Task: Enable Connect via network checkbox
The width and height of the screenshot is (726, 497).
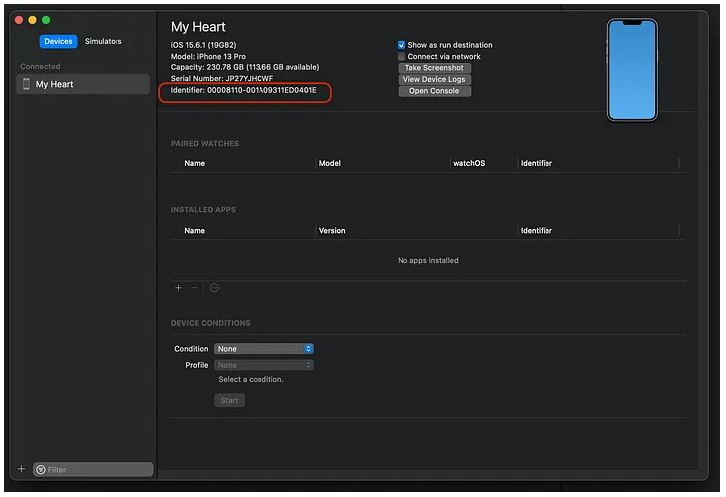Action: (x=401, y=57)
